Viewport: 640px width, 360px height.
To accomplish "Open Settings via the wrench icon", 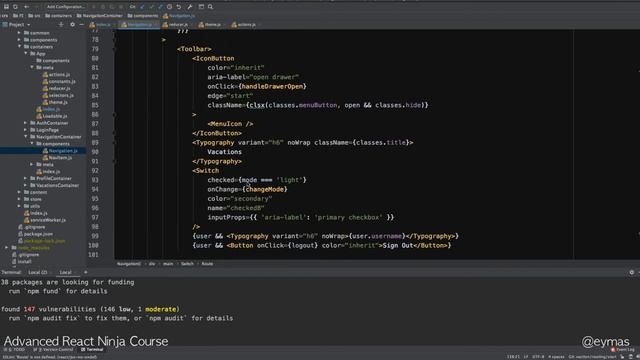I will (190, 7).
